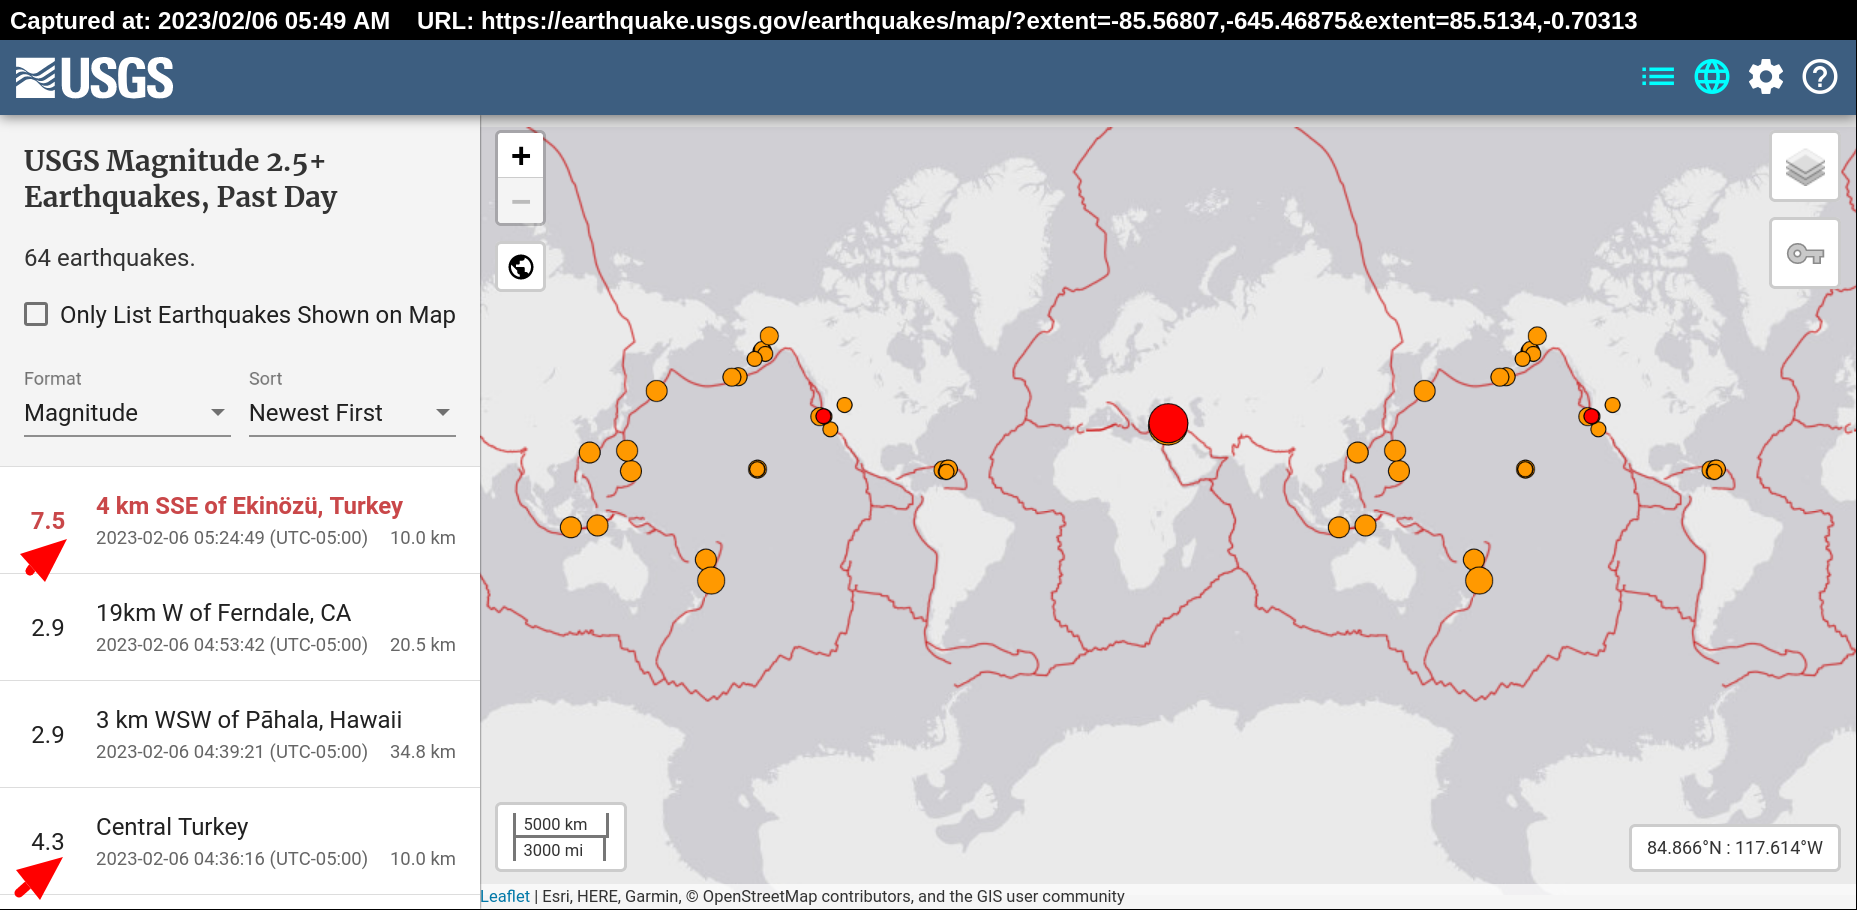Select the 7.5 Ekinözü, Turkey earthquake
The width and height of the screenshot is (1857, 910).
(240, 520)
